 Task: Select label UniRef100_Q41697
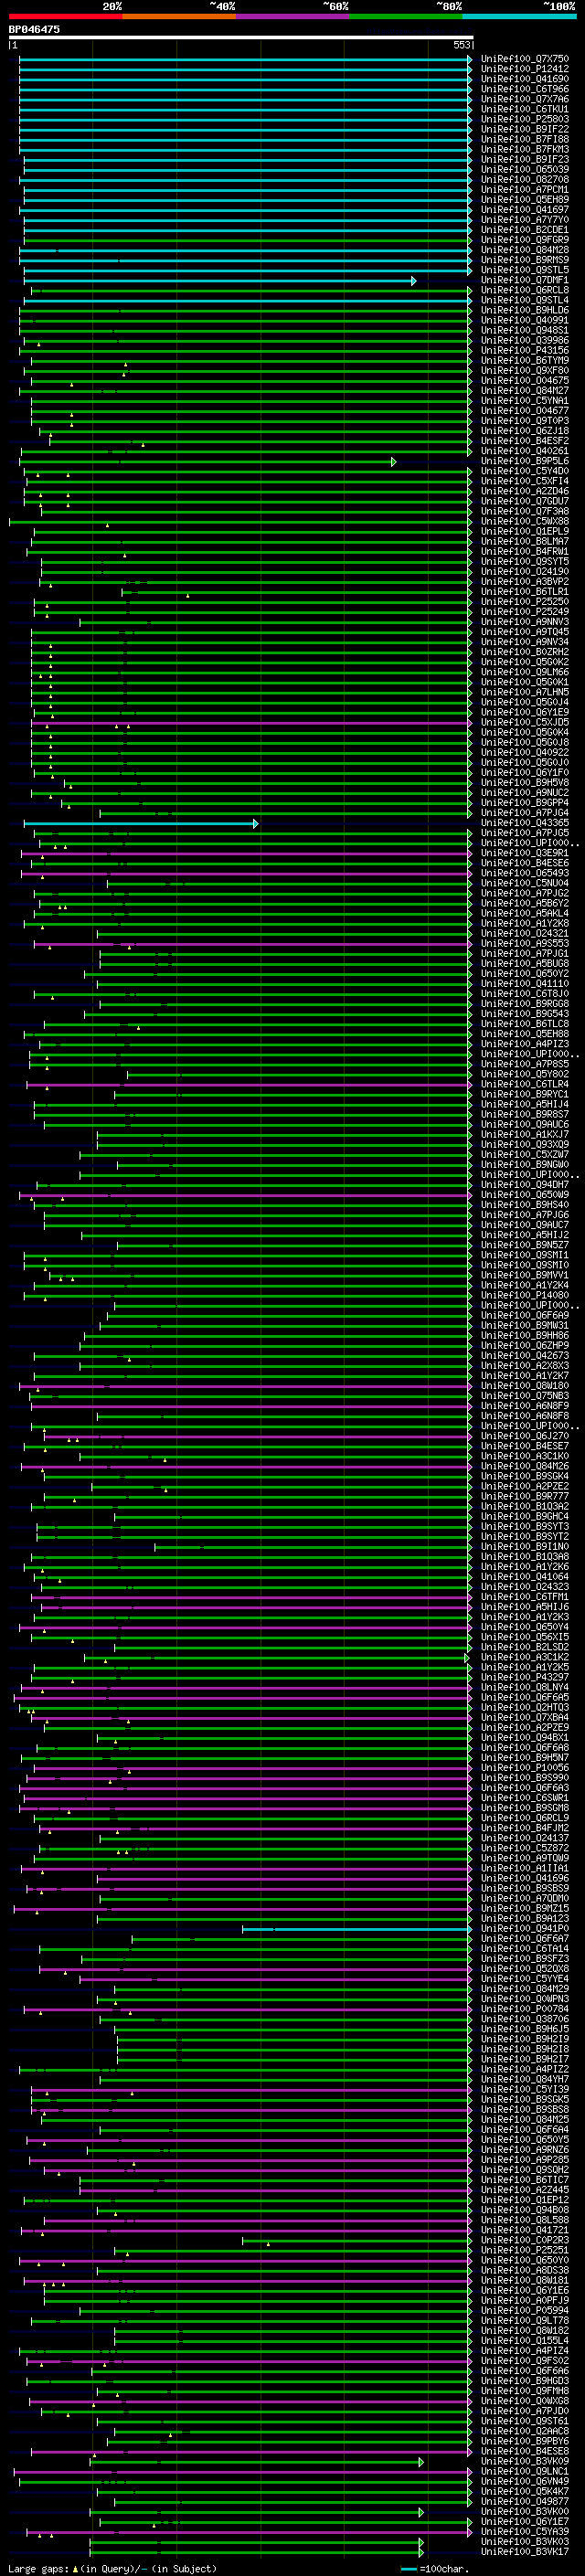(524, 210)
